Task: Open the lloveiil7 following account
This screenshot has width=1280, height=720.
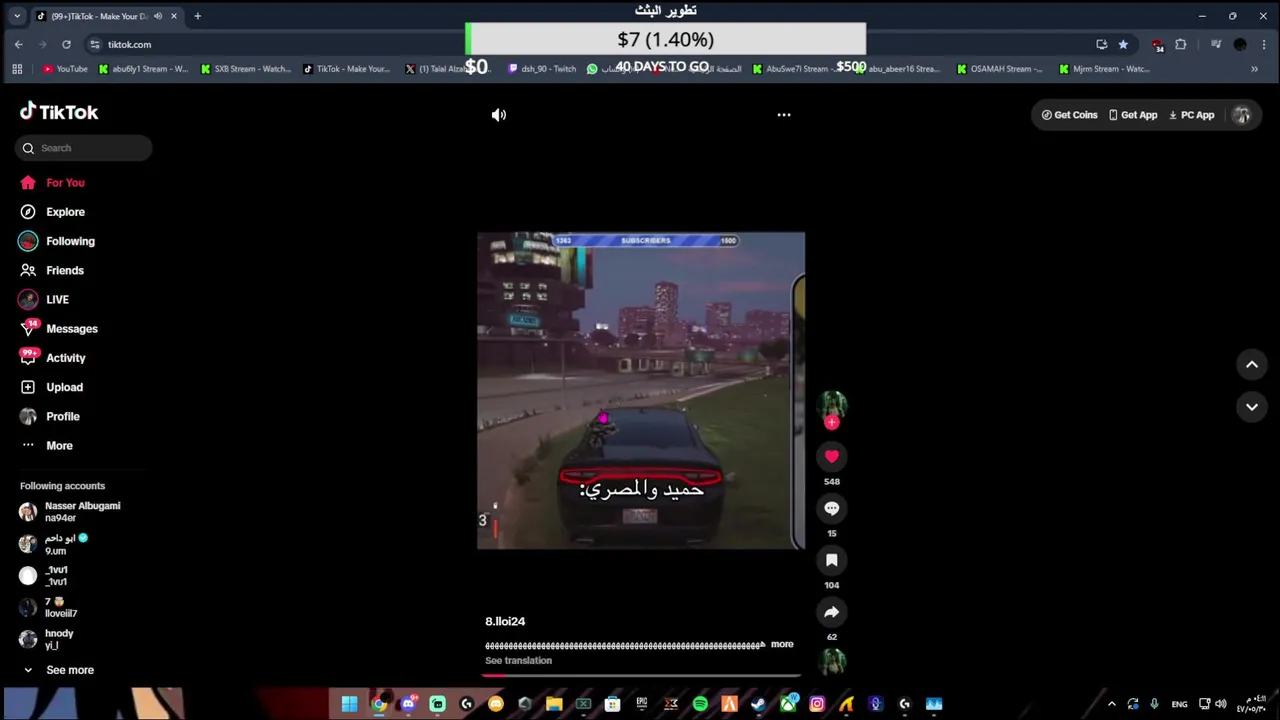Action: coord(50,608)
